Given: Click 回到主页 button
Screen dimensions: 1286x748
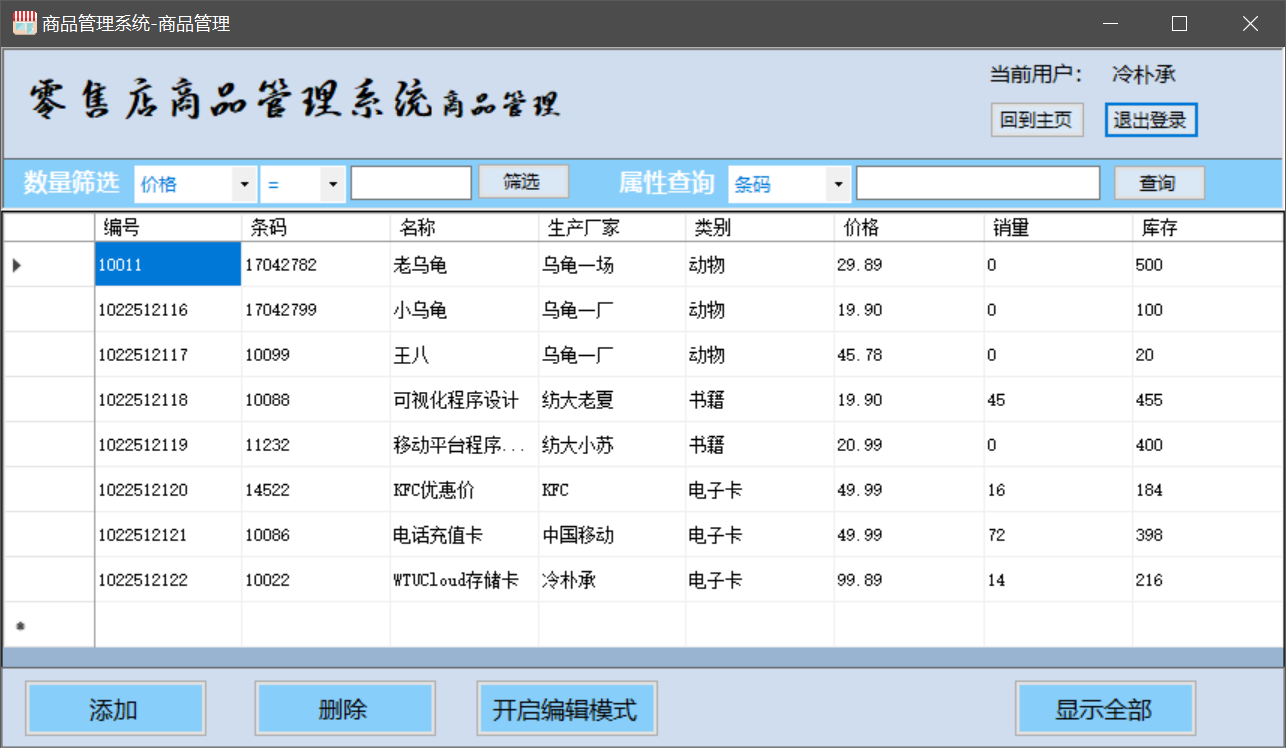Looking at the screenshot, I should pyautogui.click(x=1037, y=120).
